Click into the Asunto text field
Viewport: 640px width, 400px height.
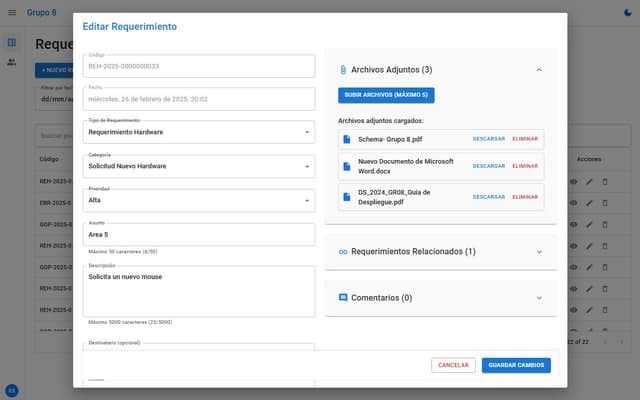pyautogui.click(x=198, y=234)
